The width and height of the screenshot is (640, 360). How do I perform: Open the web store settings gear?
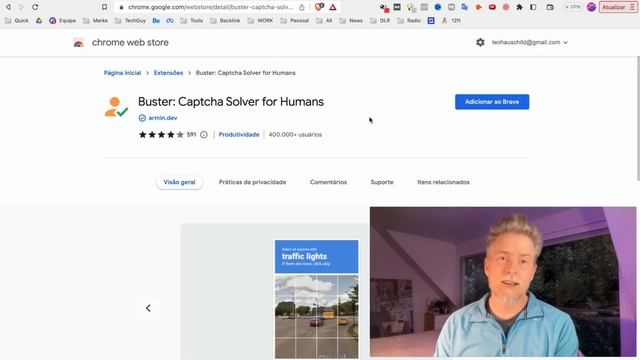click(x=480, y=42)
